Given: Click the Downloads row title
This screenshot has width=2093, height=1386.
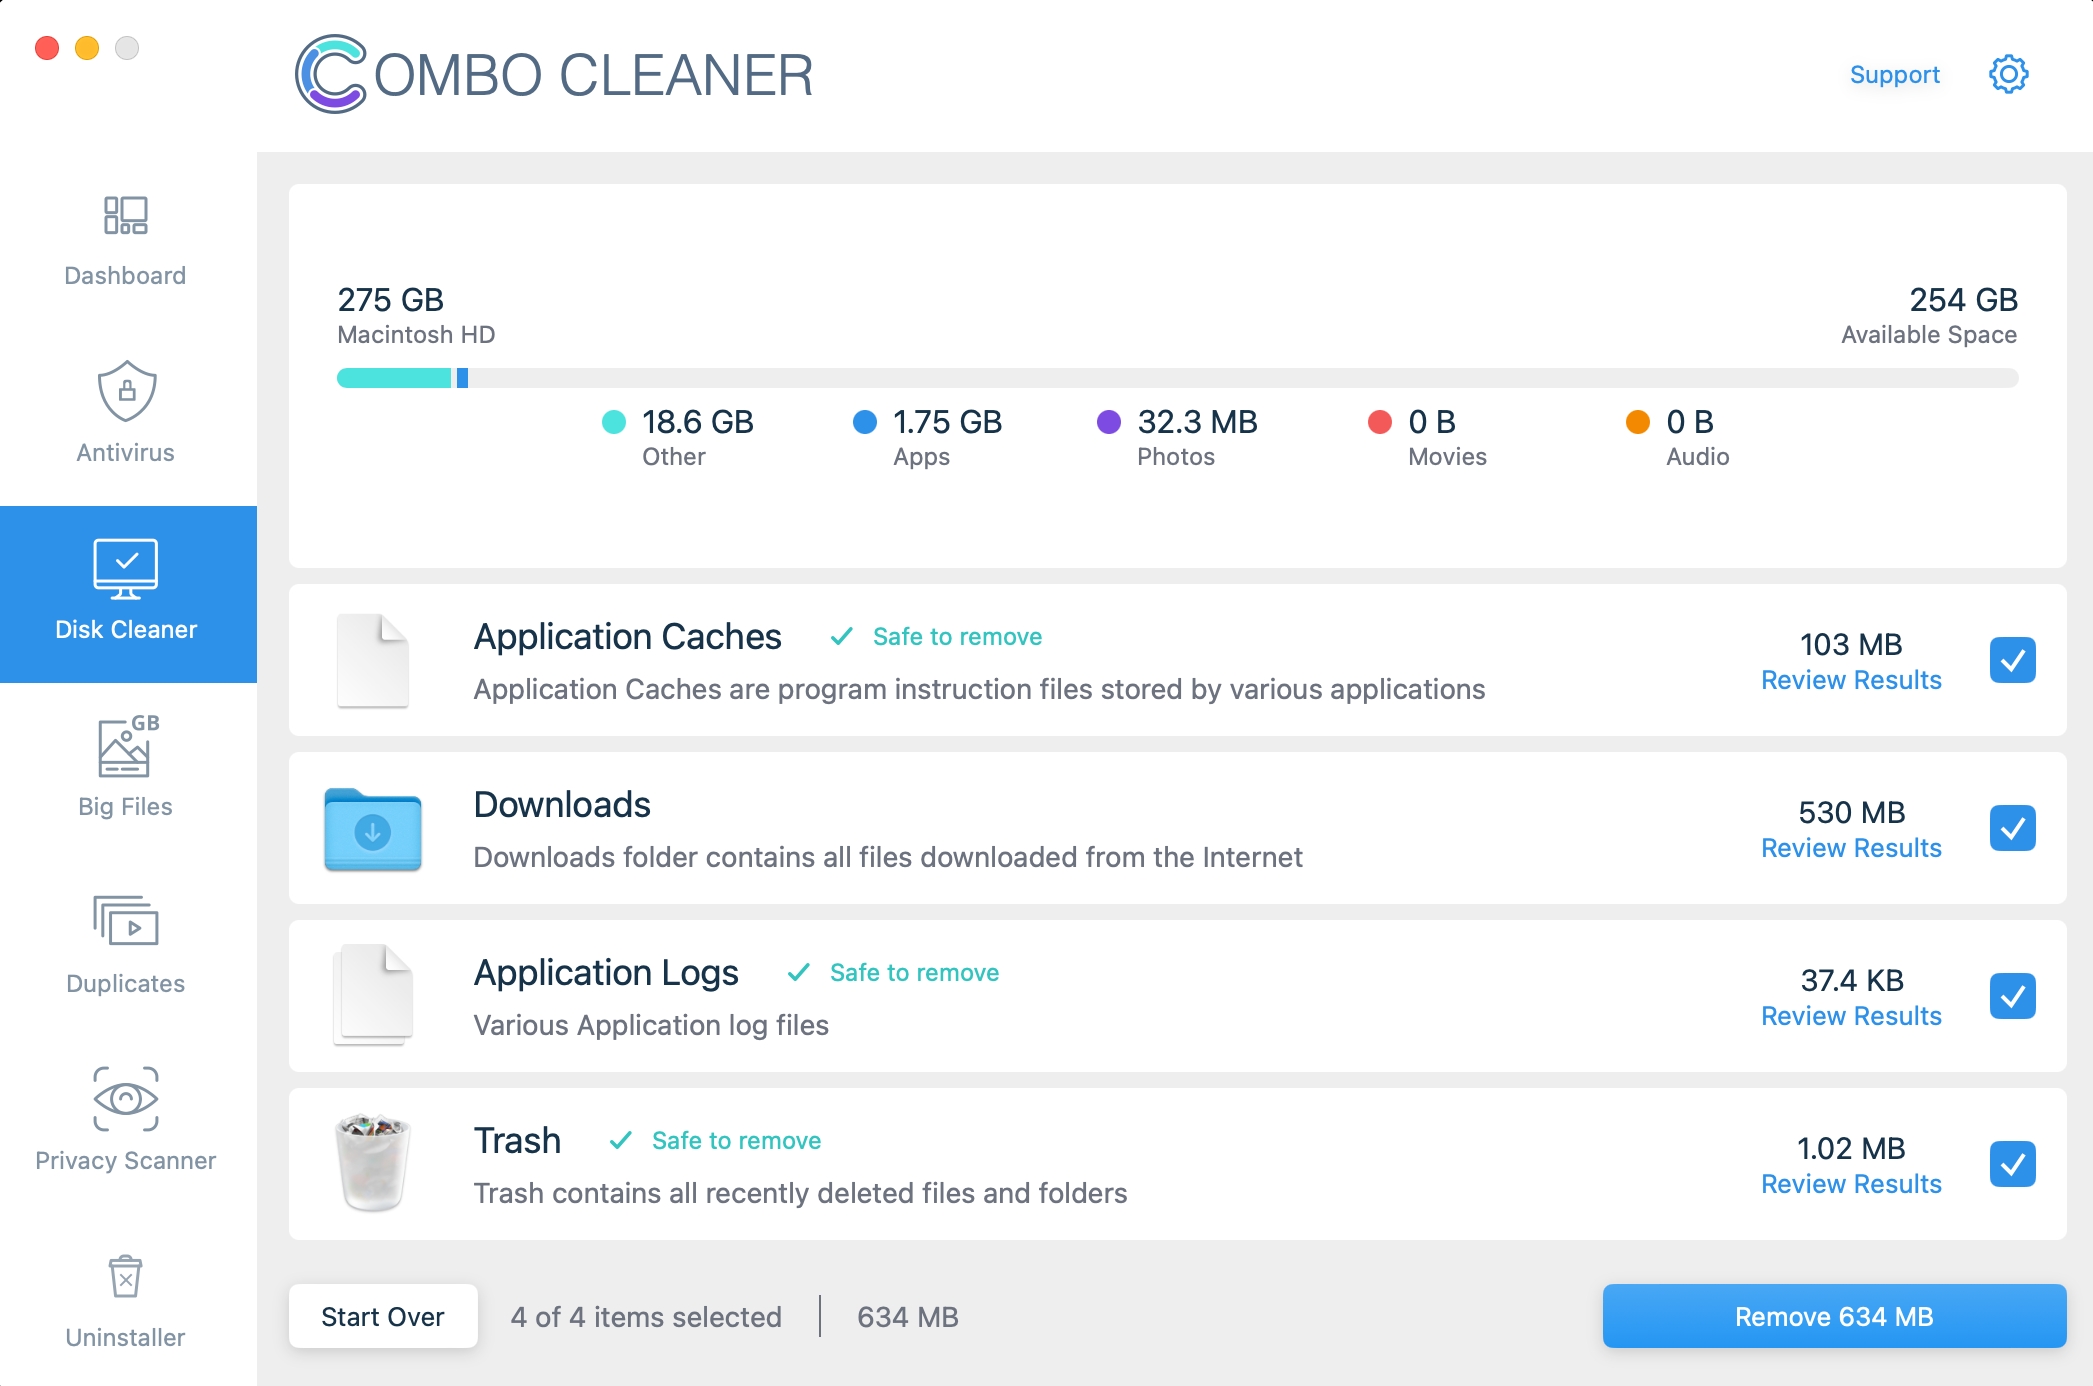Looking at the screenshot, I should [x=562, y=805].
